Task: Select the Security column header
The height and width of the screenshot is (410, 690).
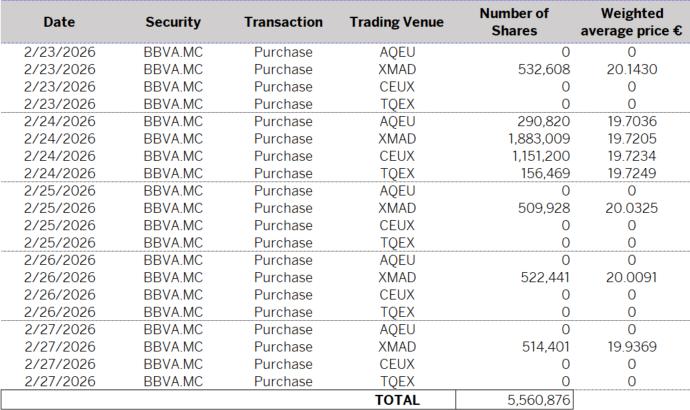Action: pos(173,21)
